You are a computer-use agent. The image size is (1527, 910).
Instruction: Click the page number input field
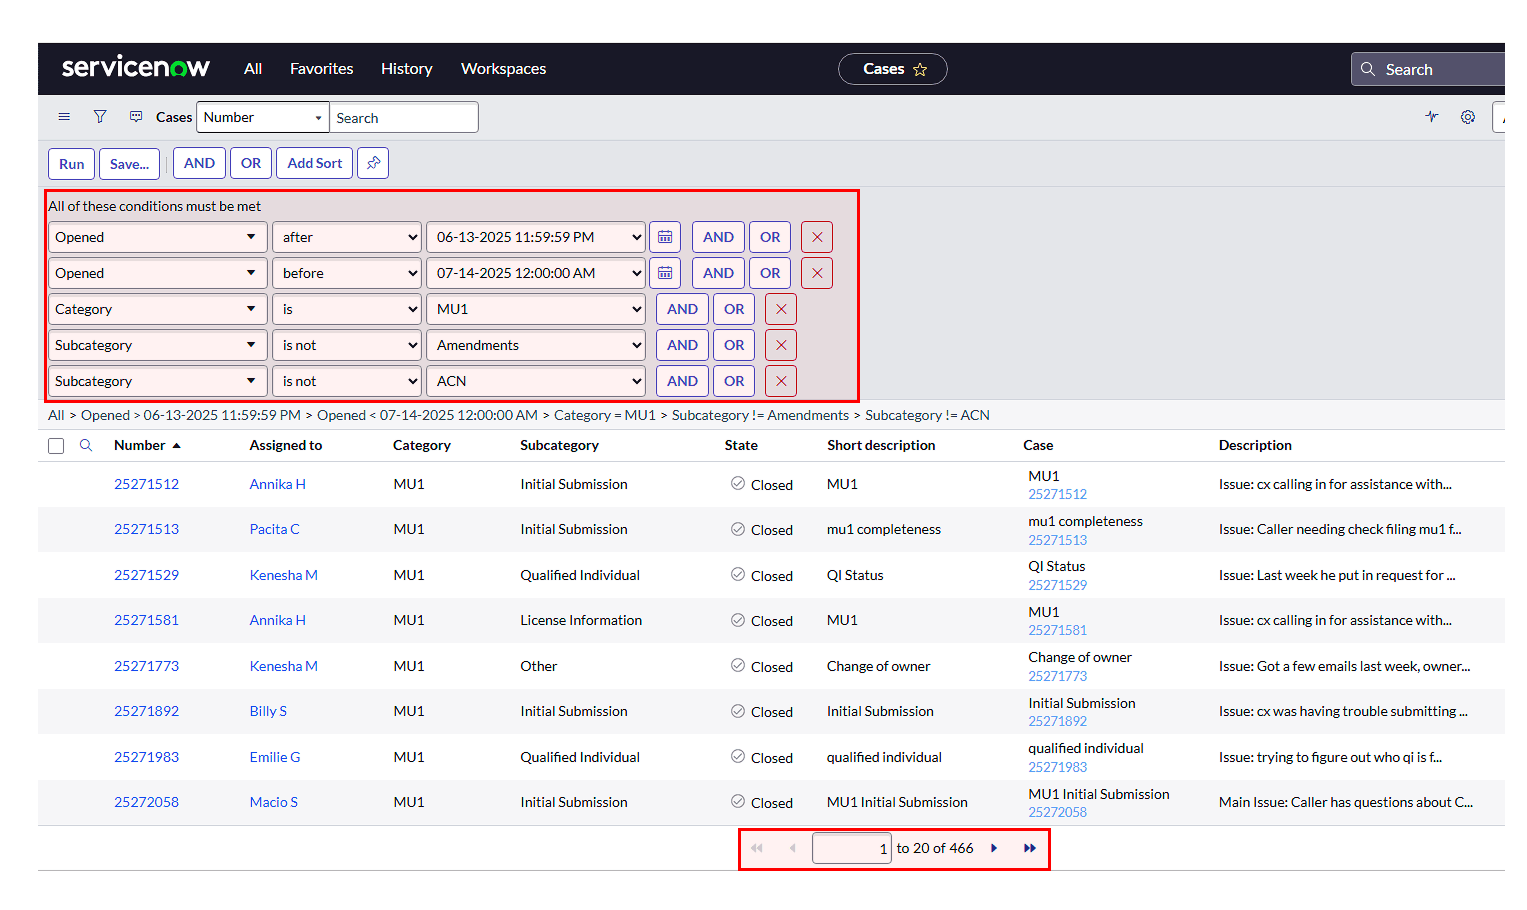click(x=851, y=848)
